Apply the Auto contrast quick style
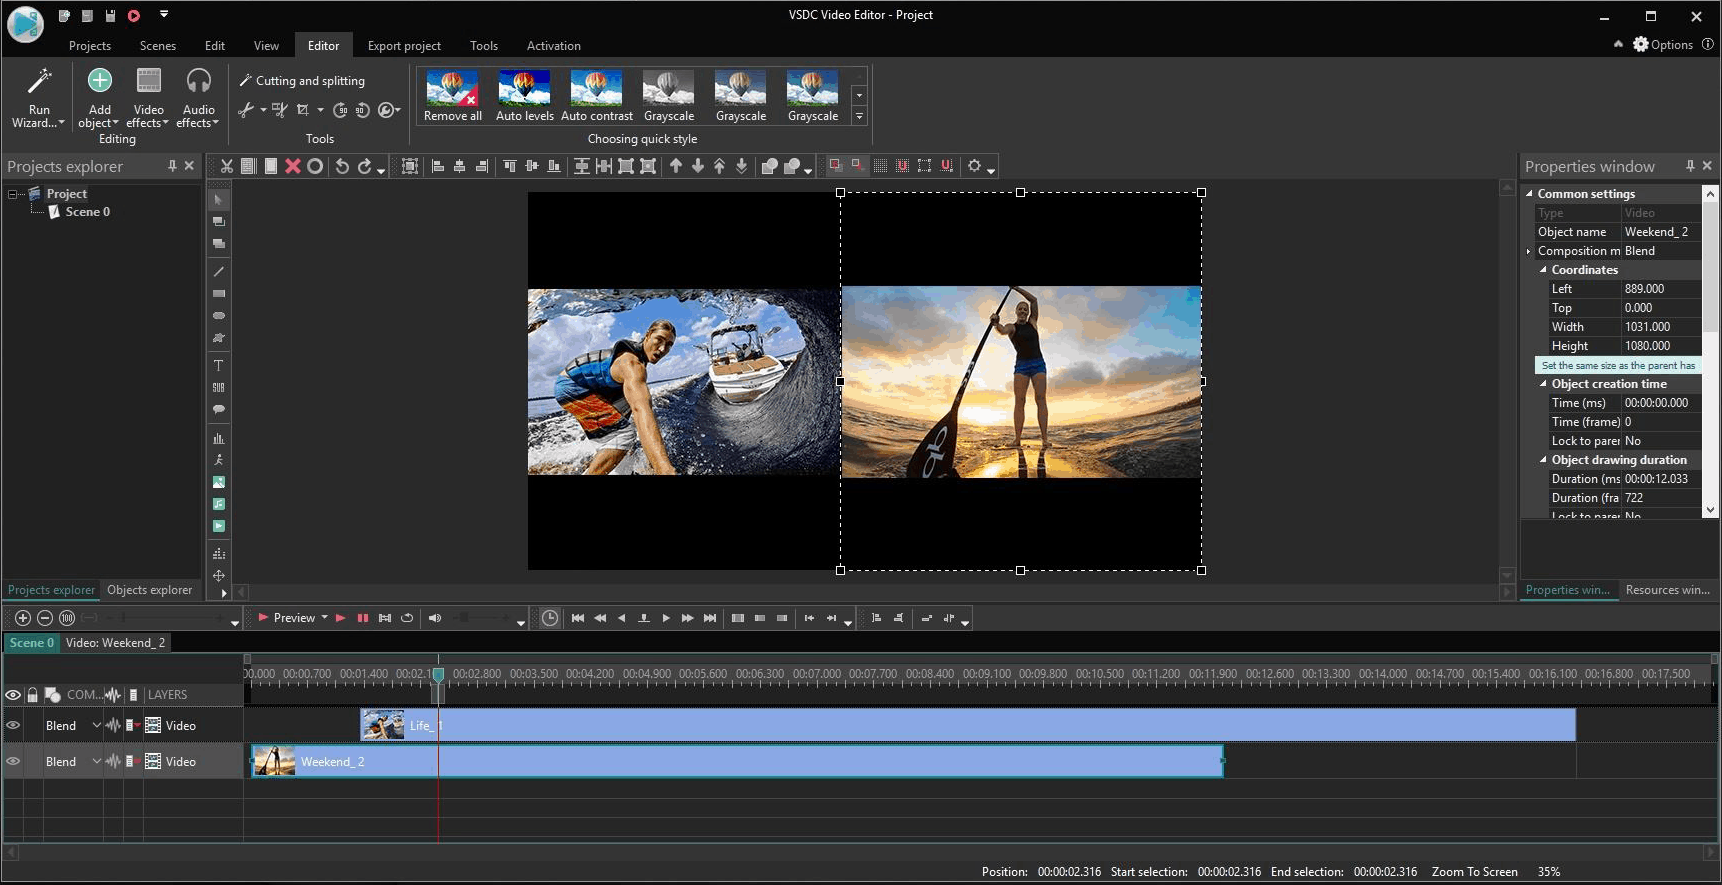1722x885 pixels. click(x=597, y=96)
